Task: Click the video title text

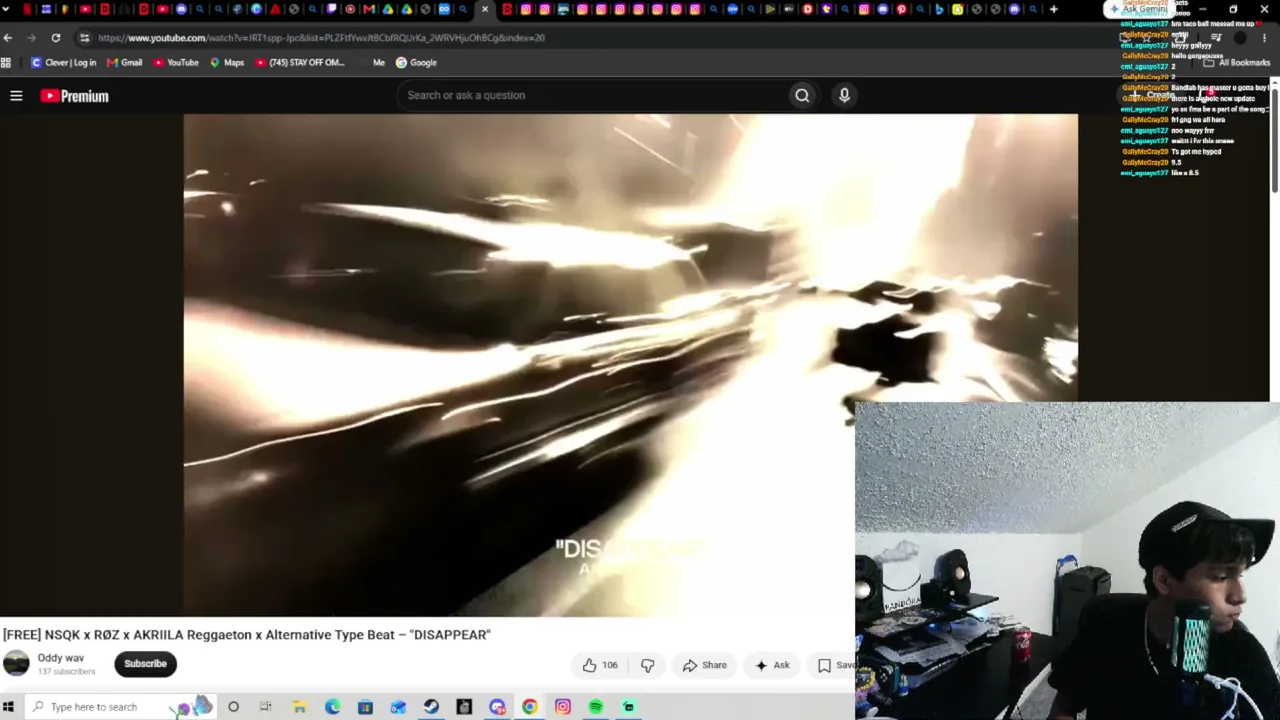Action: pos(247,635)
